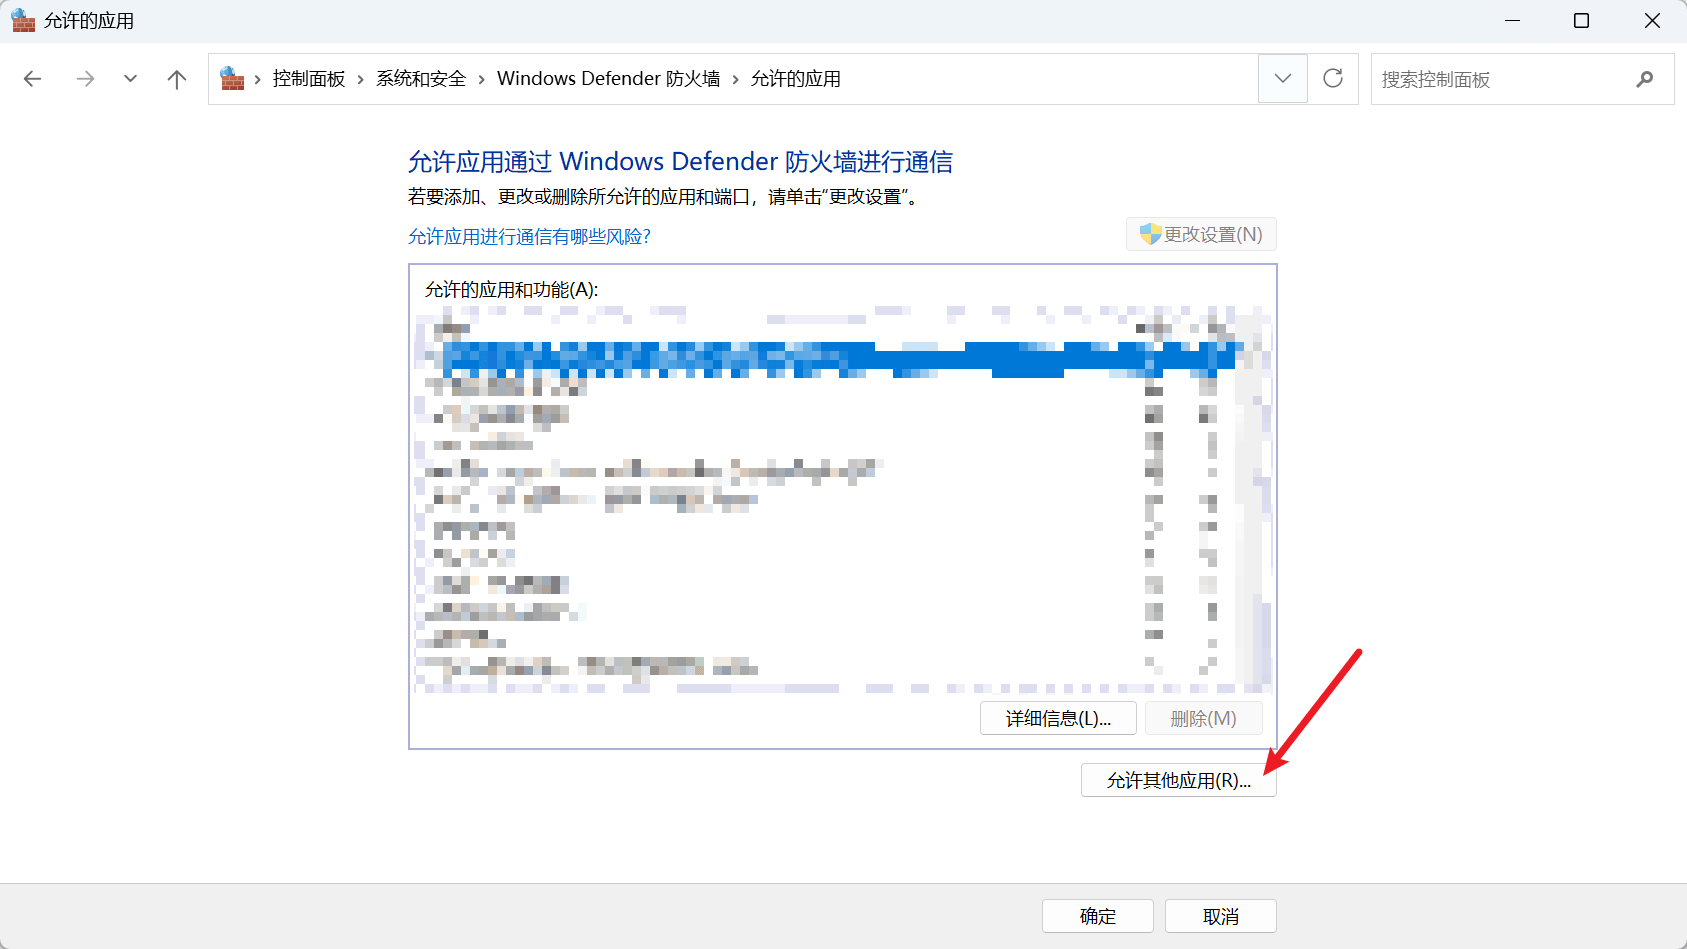Screen dimensions: 1687x949
Task: Go up one level with the Up arrow
Action: 177,79
